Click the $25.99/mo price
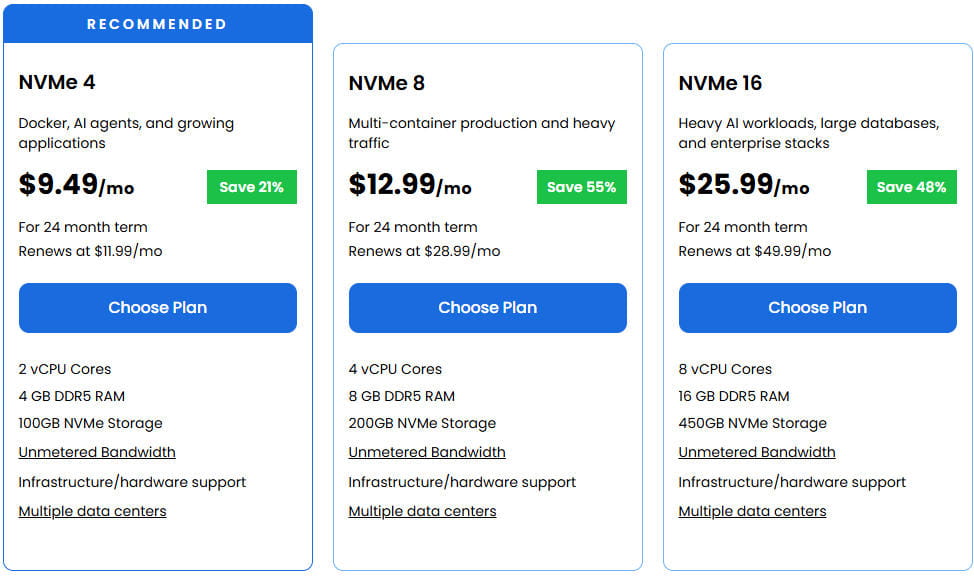 [744, 185]
